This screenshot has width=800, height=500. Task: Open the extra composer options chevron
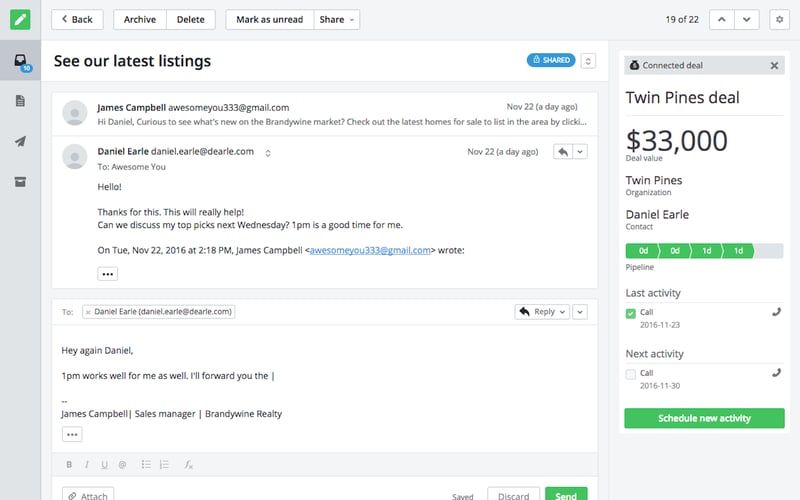point(580,312)
